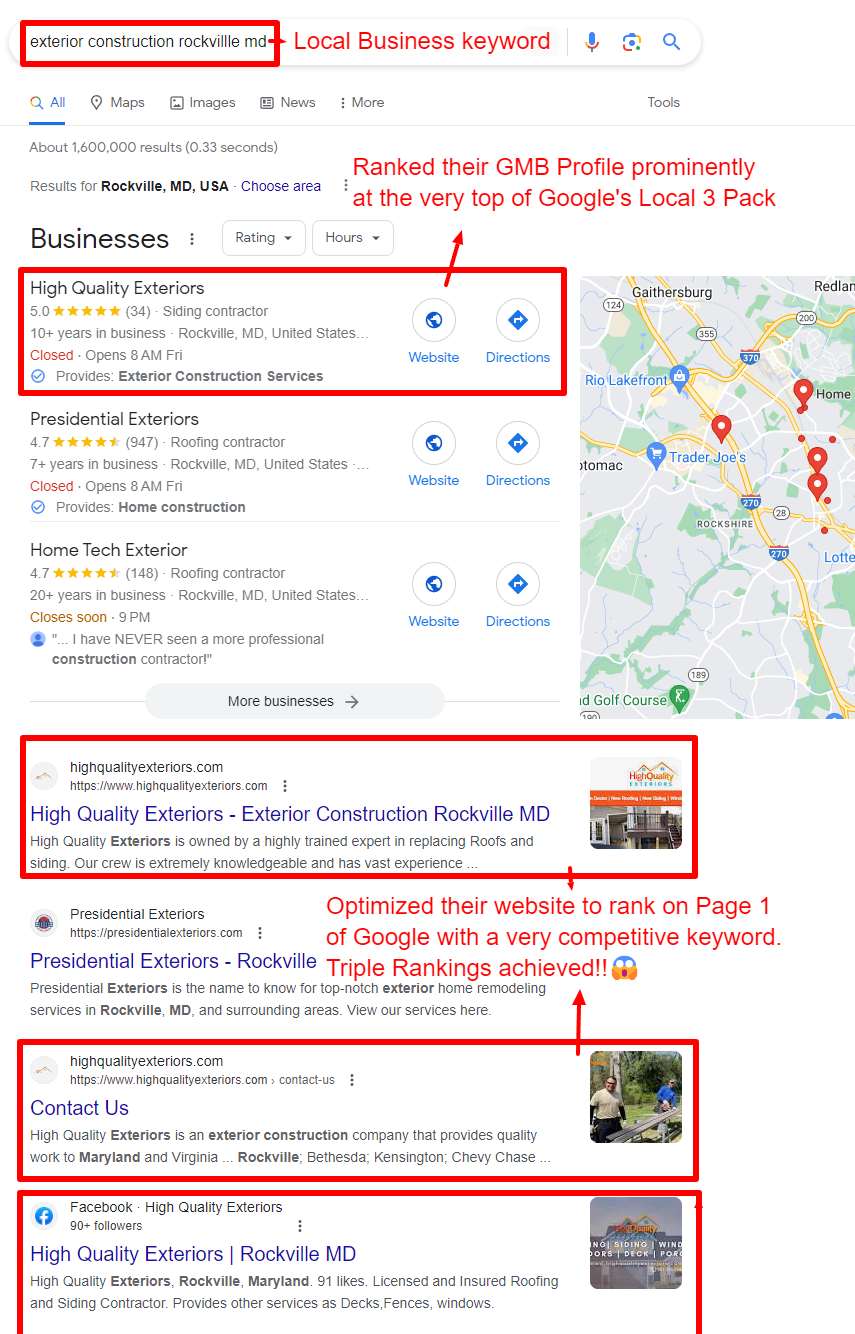Open the Tools search option
This screenshot has width=855, height=1334.
click(x=663, y=102)
